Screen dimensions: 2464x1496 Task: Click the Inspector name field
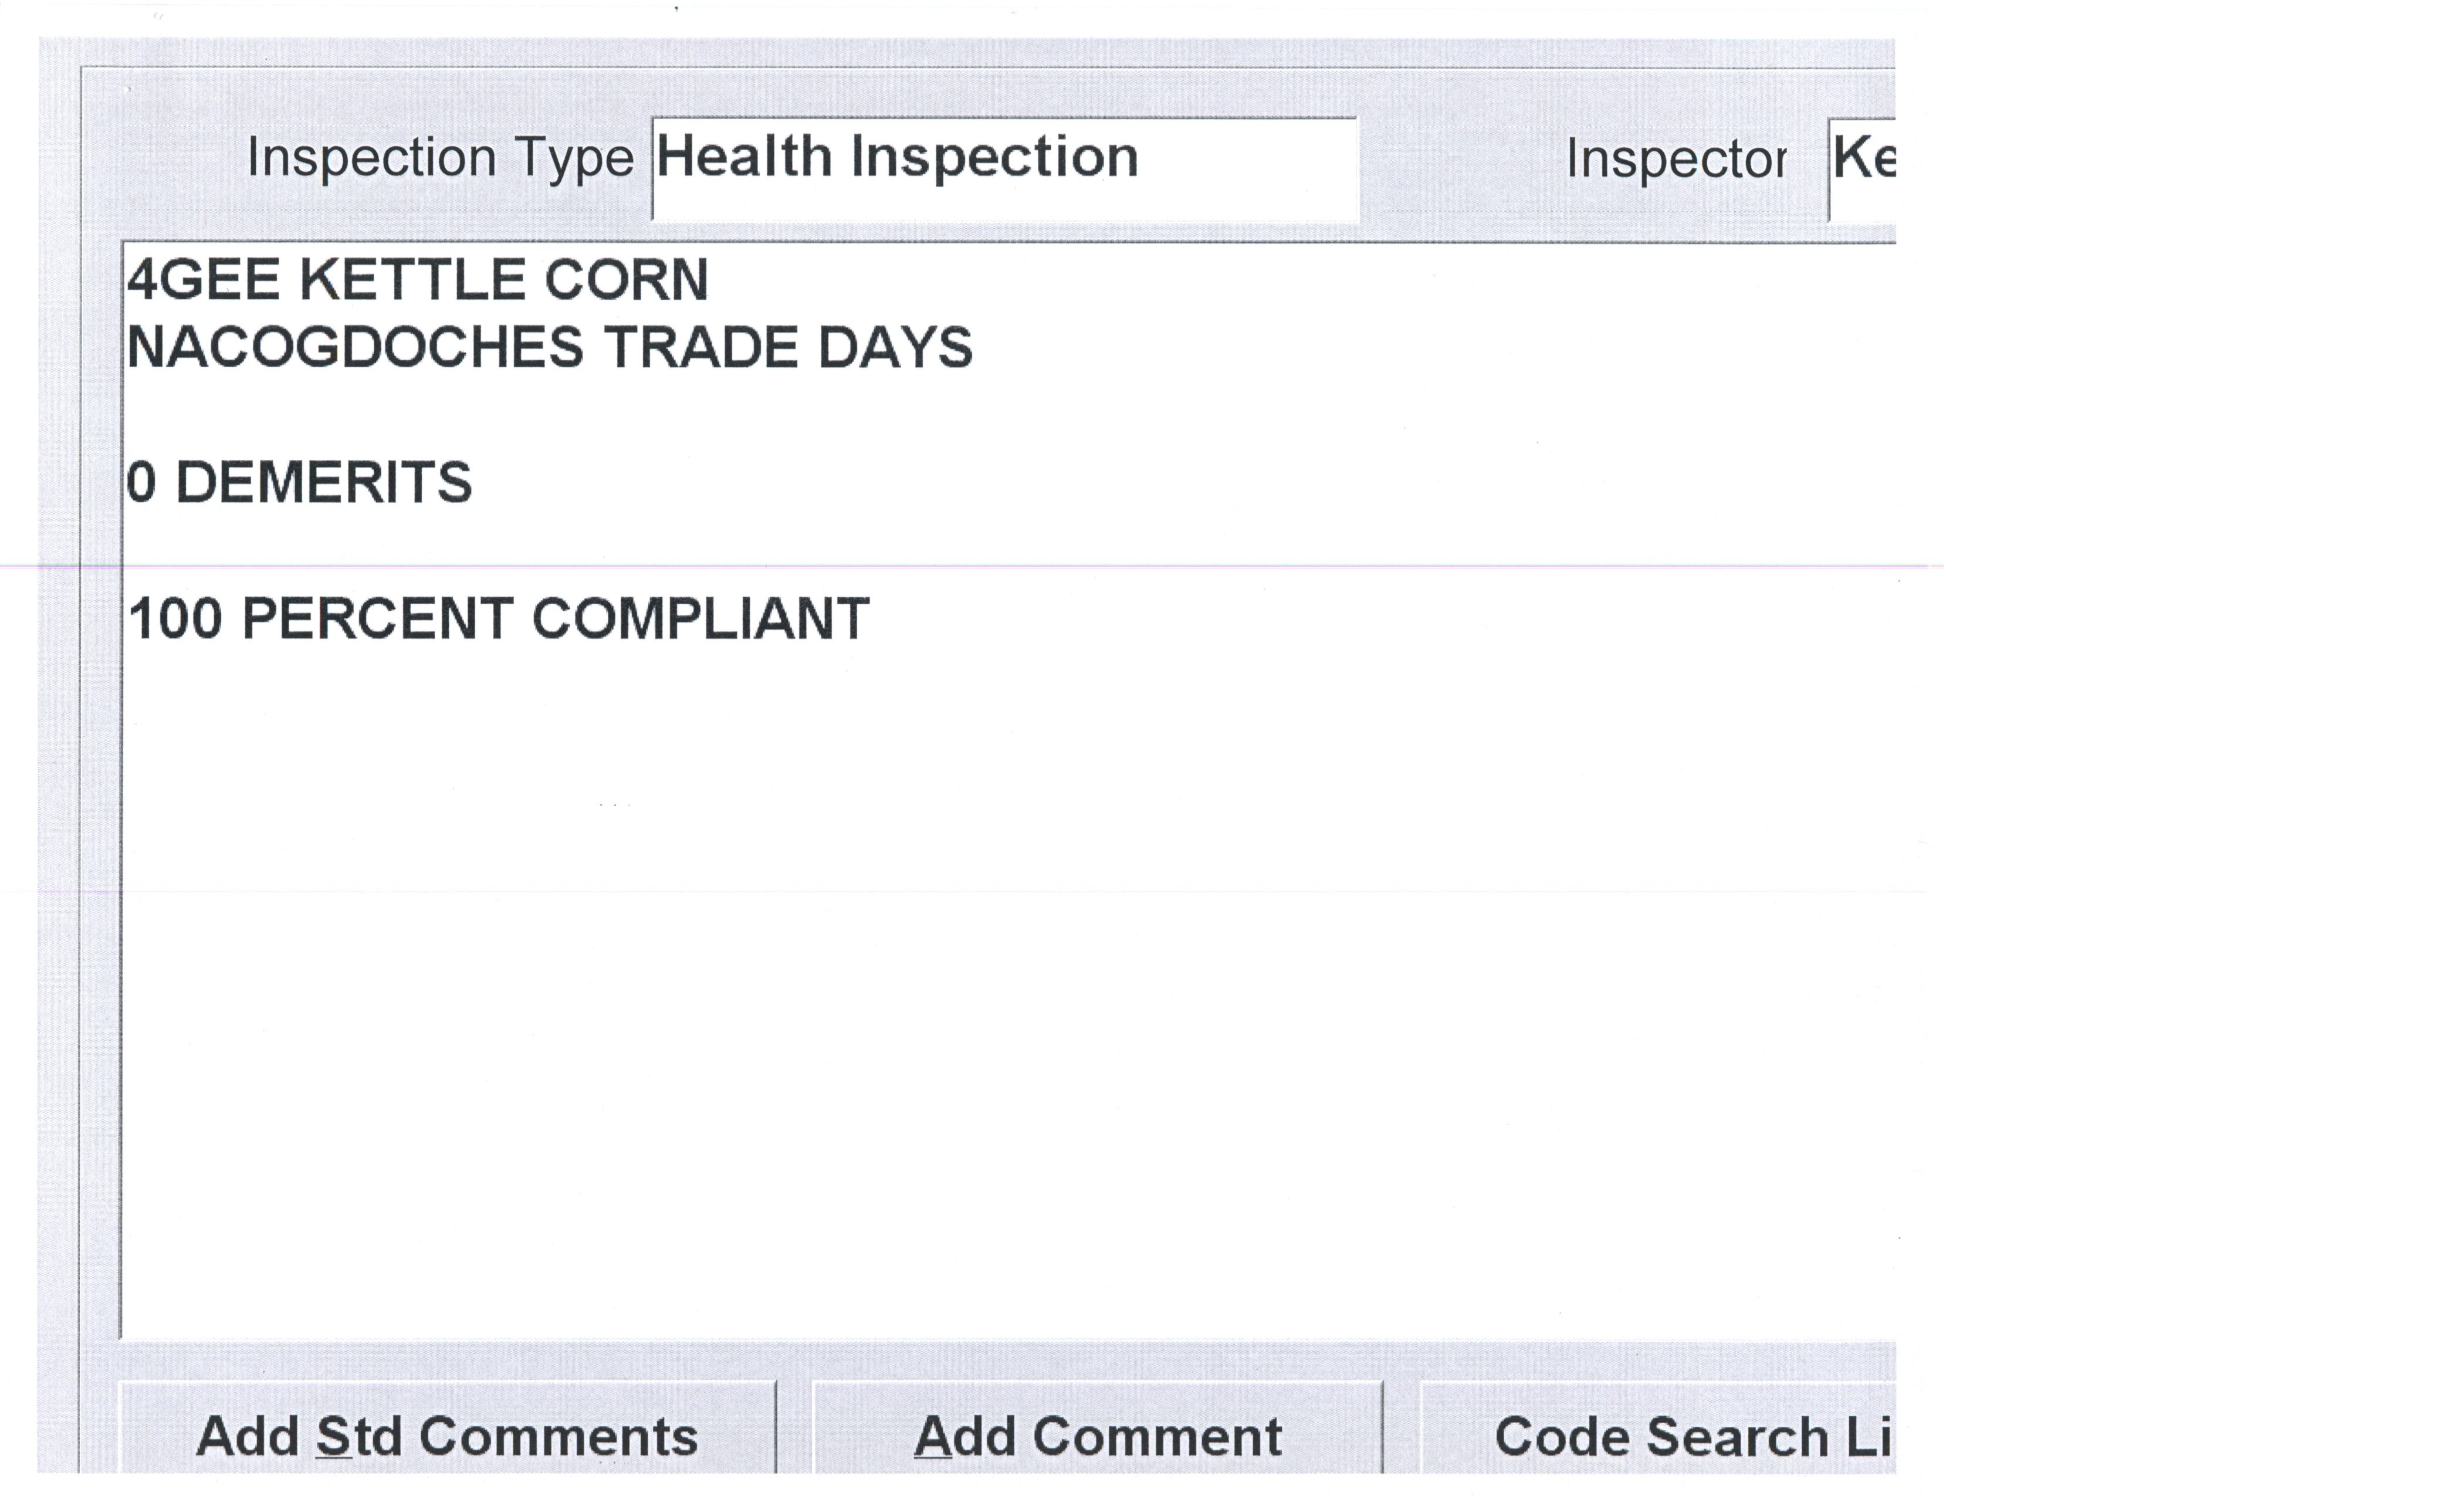pos(1862,168)
